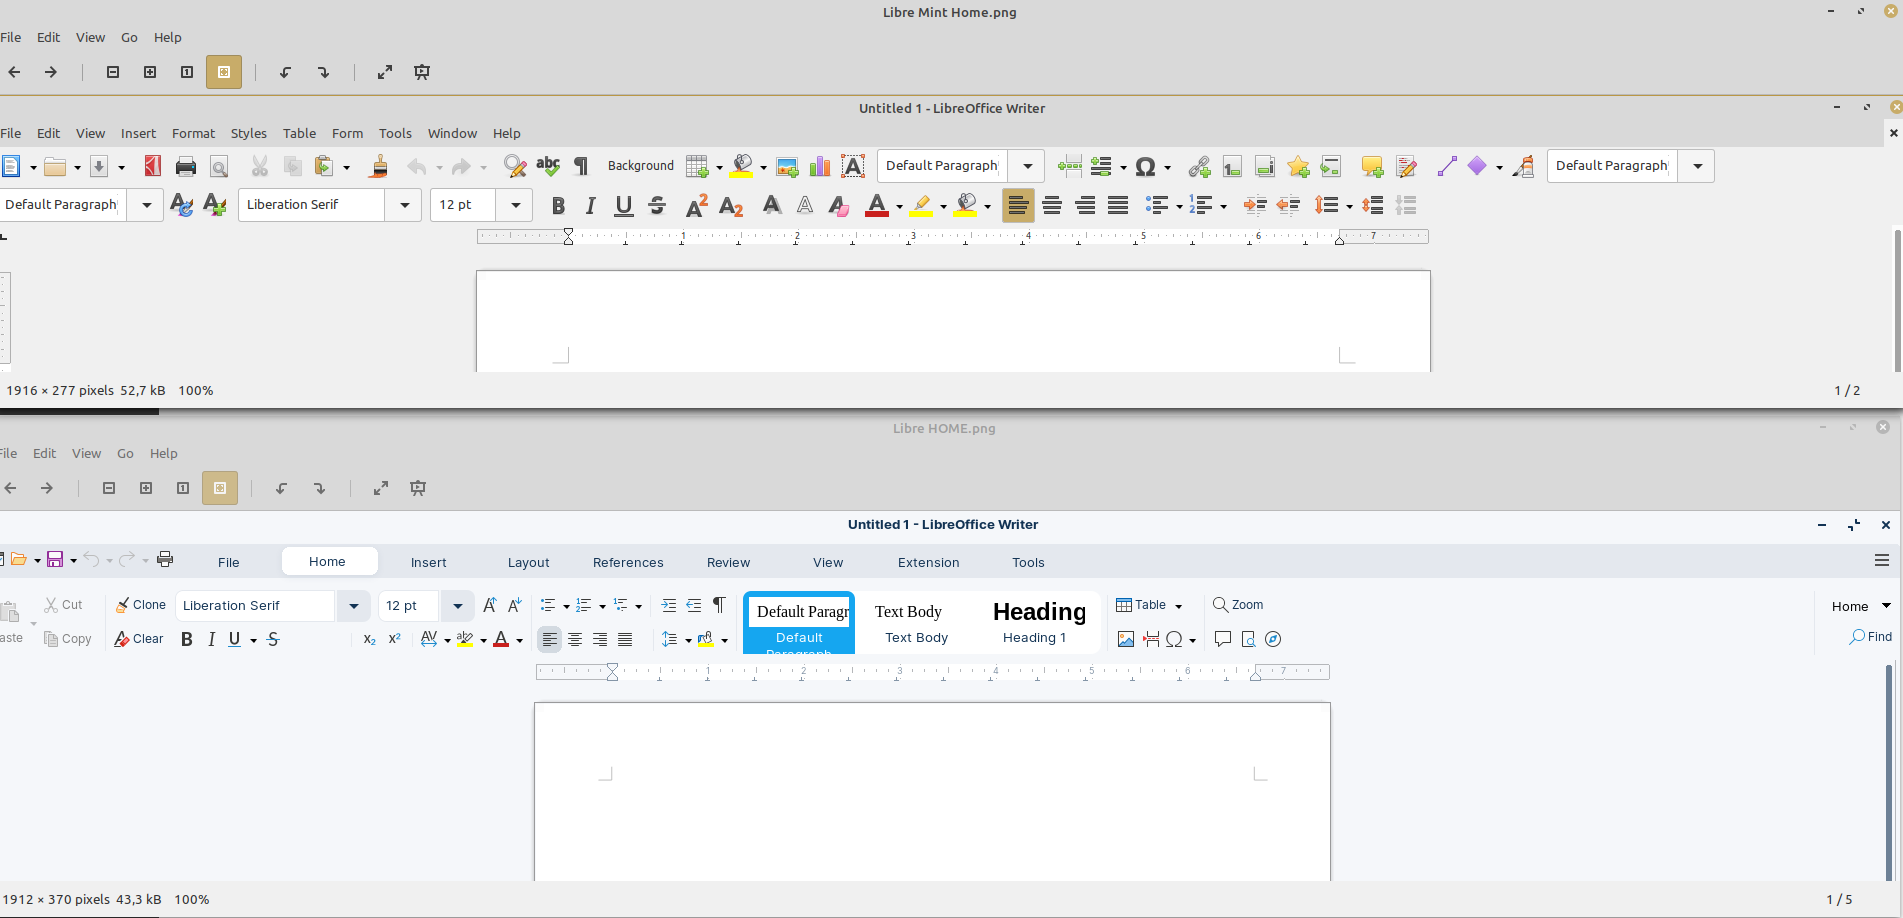
Task: Insert Chart icon in upper toolbar
Action: tap(820, 166)
